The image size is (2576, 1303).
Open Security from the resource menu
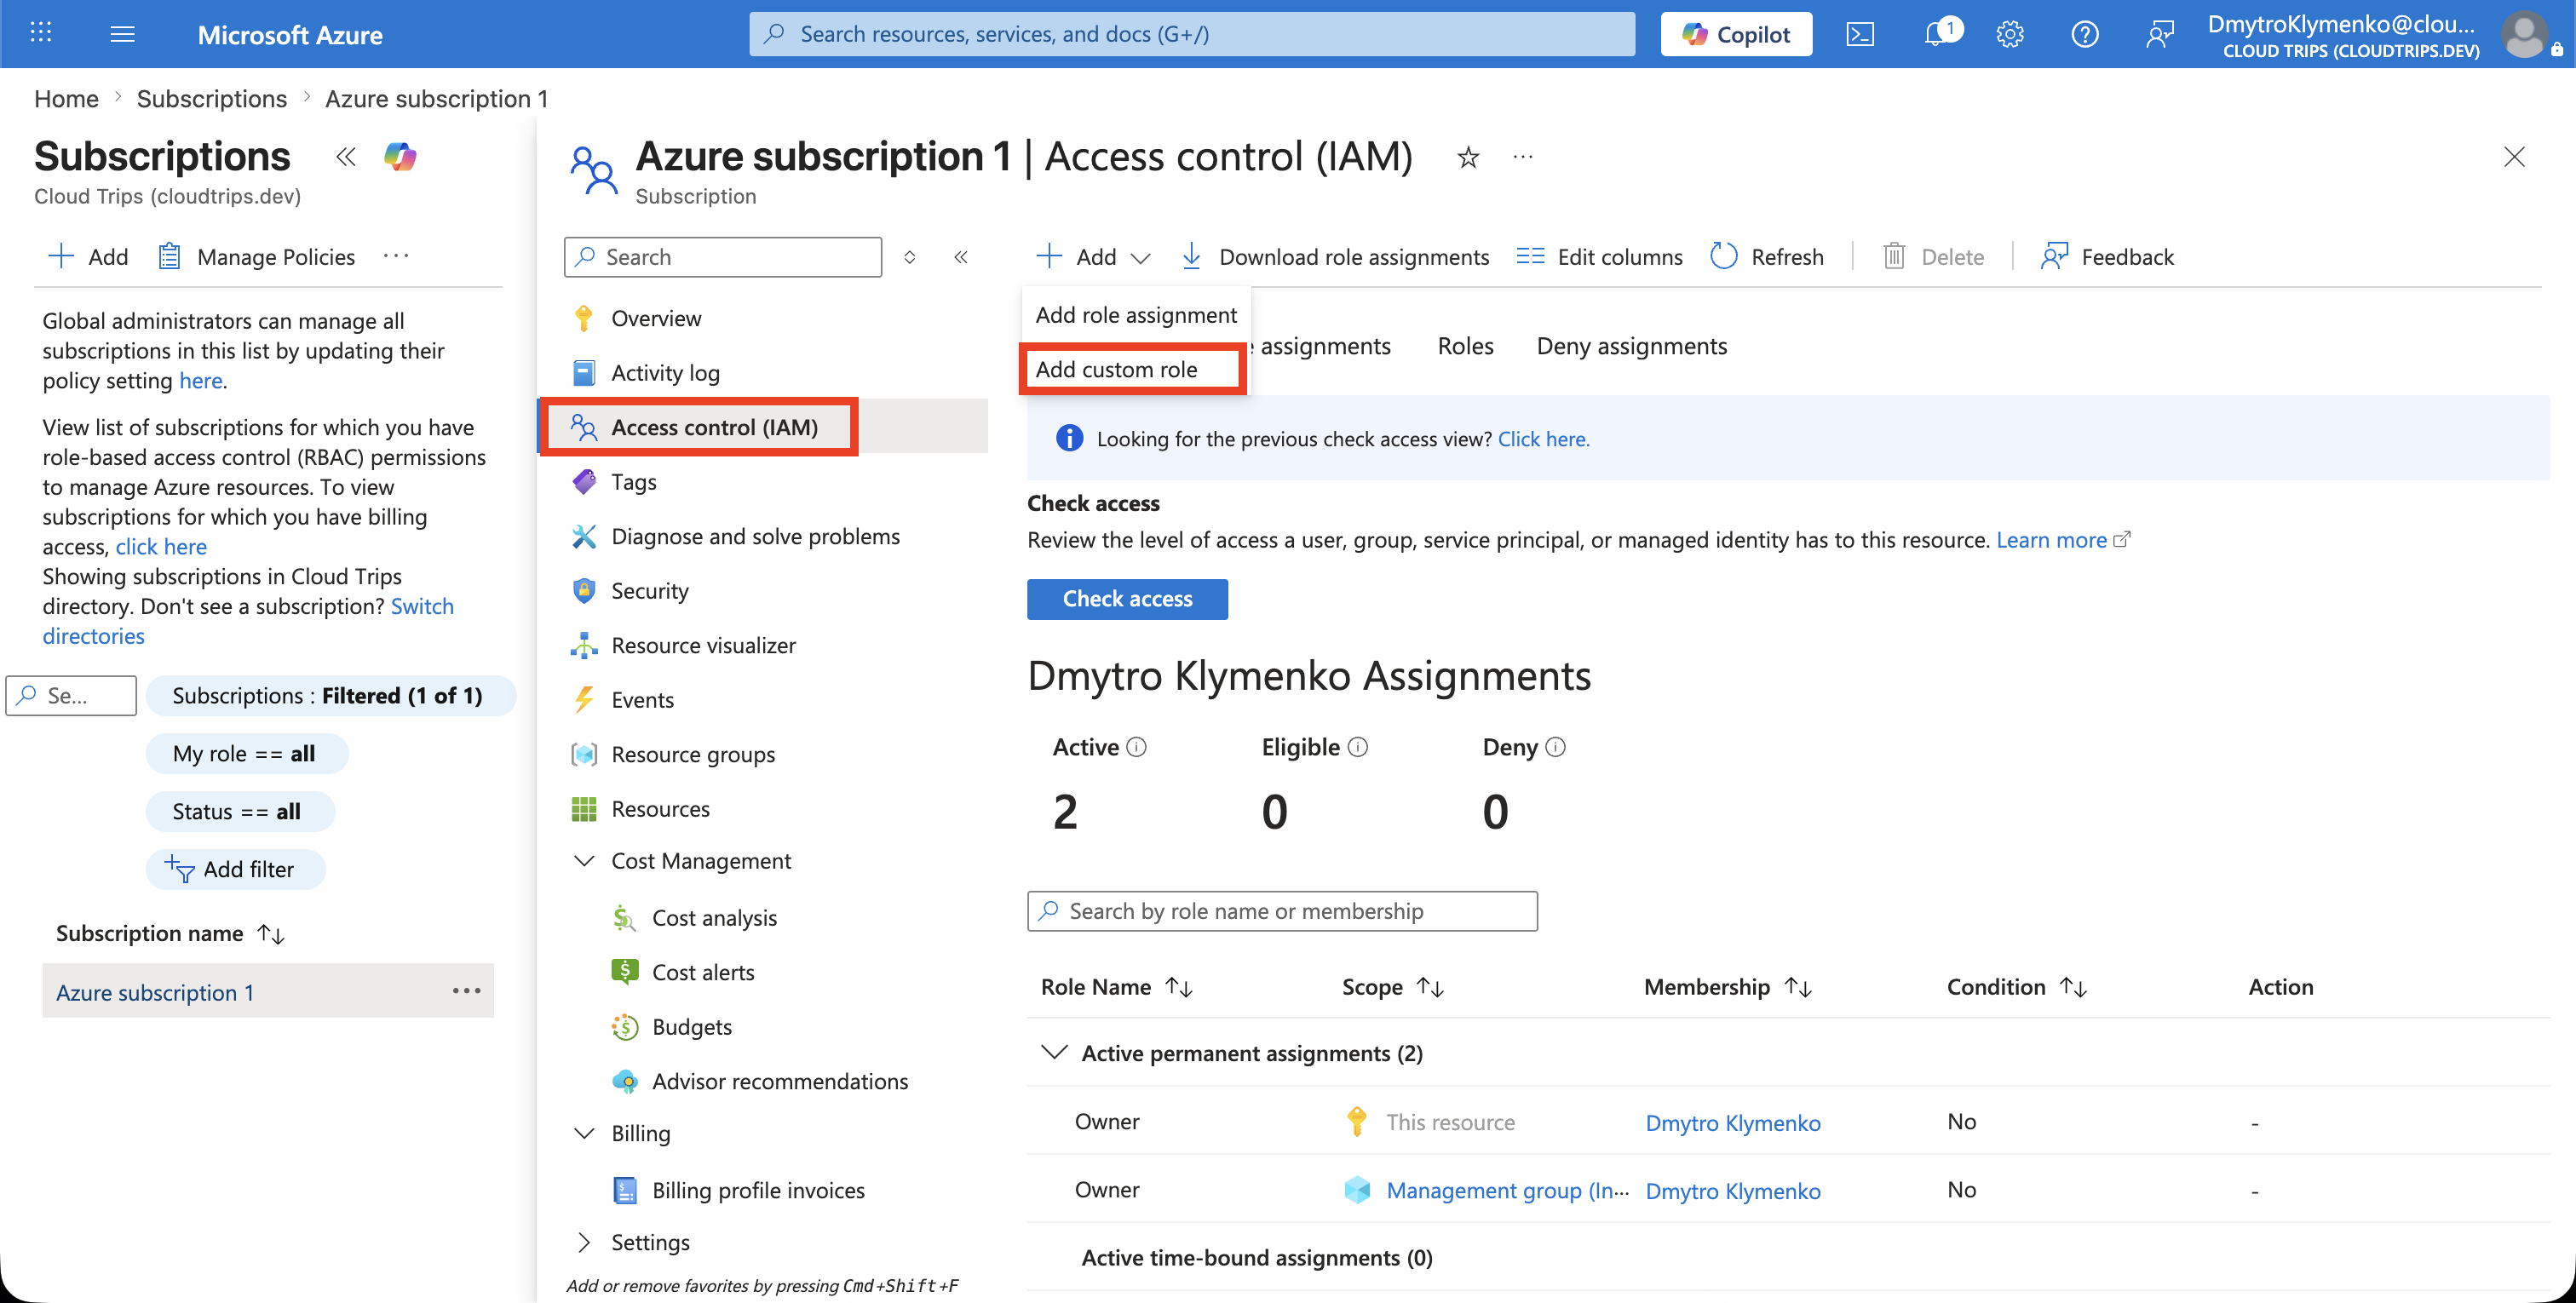(649, 591)
